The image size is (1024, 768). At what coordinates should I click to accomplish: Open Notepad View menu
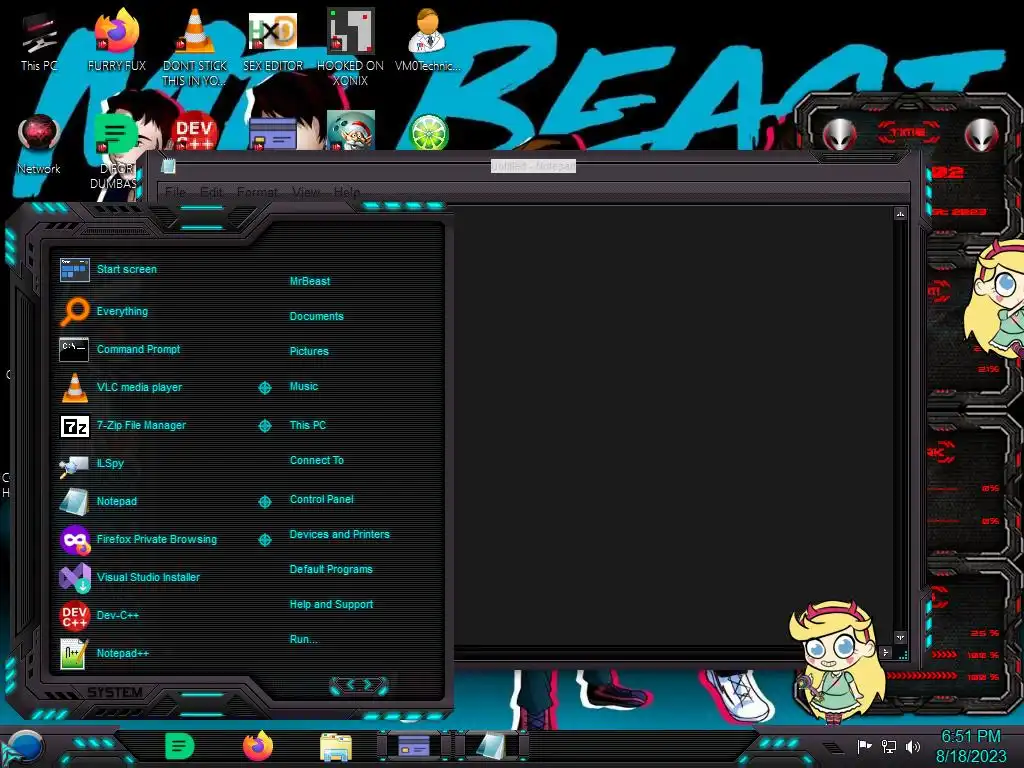coord(306,192)
